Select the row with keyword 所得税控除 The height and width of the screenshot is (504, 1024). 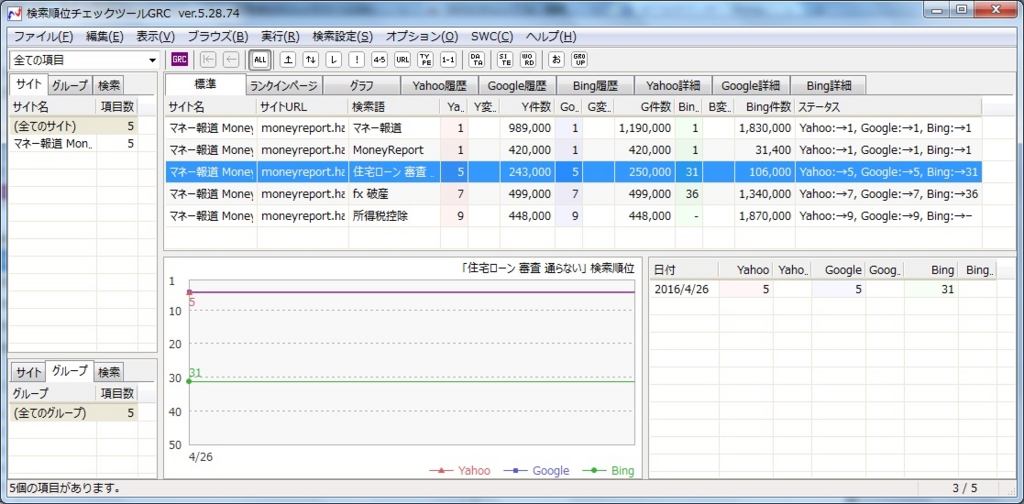coord(573,215)
